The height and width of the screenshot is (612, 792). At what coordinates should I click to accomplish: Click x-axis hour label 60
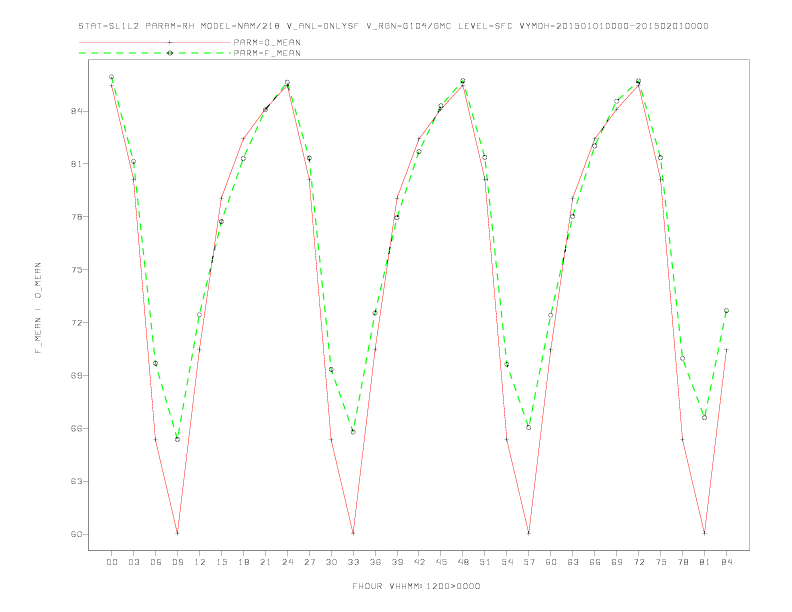click(551, 562)
